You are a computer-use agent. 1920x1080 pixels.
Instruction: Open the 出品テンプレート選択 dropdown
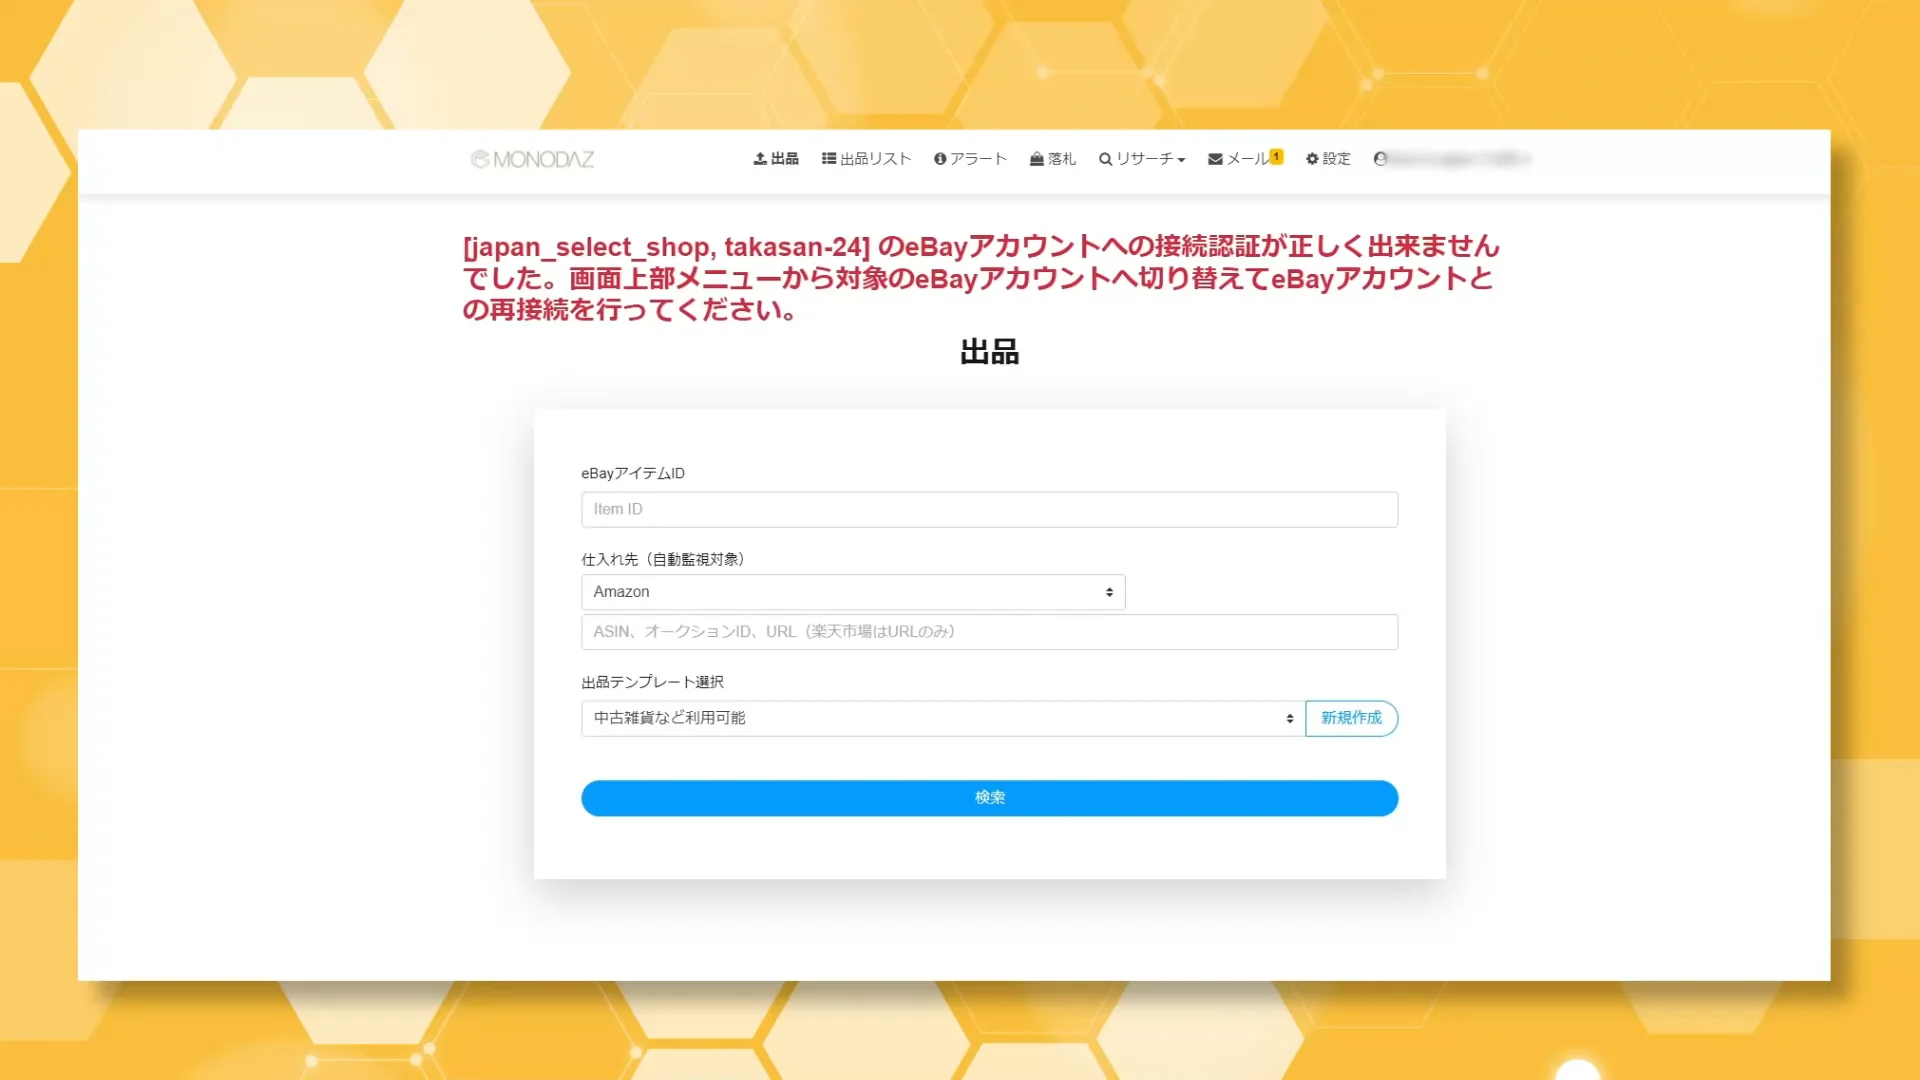(943, 718)
